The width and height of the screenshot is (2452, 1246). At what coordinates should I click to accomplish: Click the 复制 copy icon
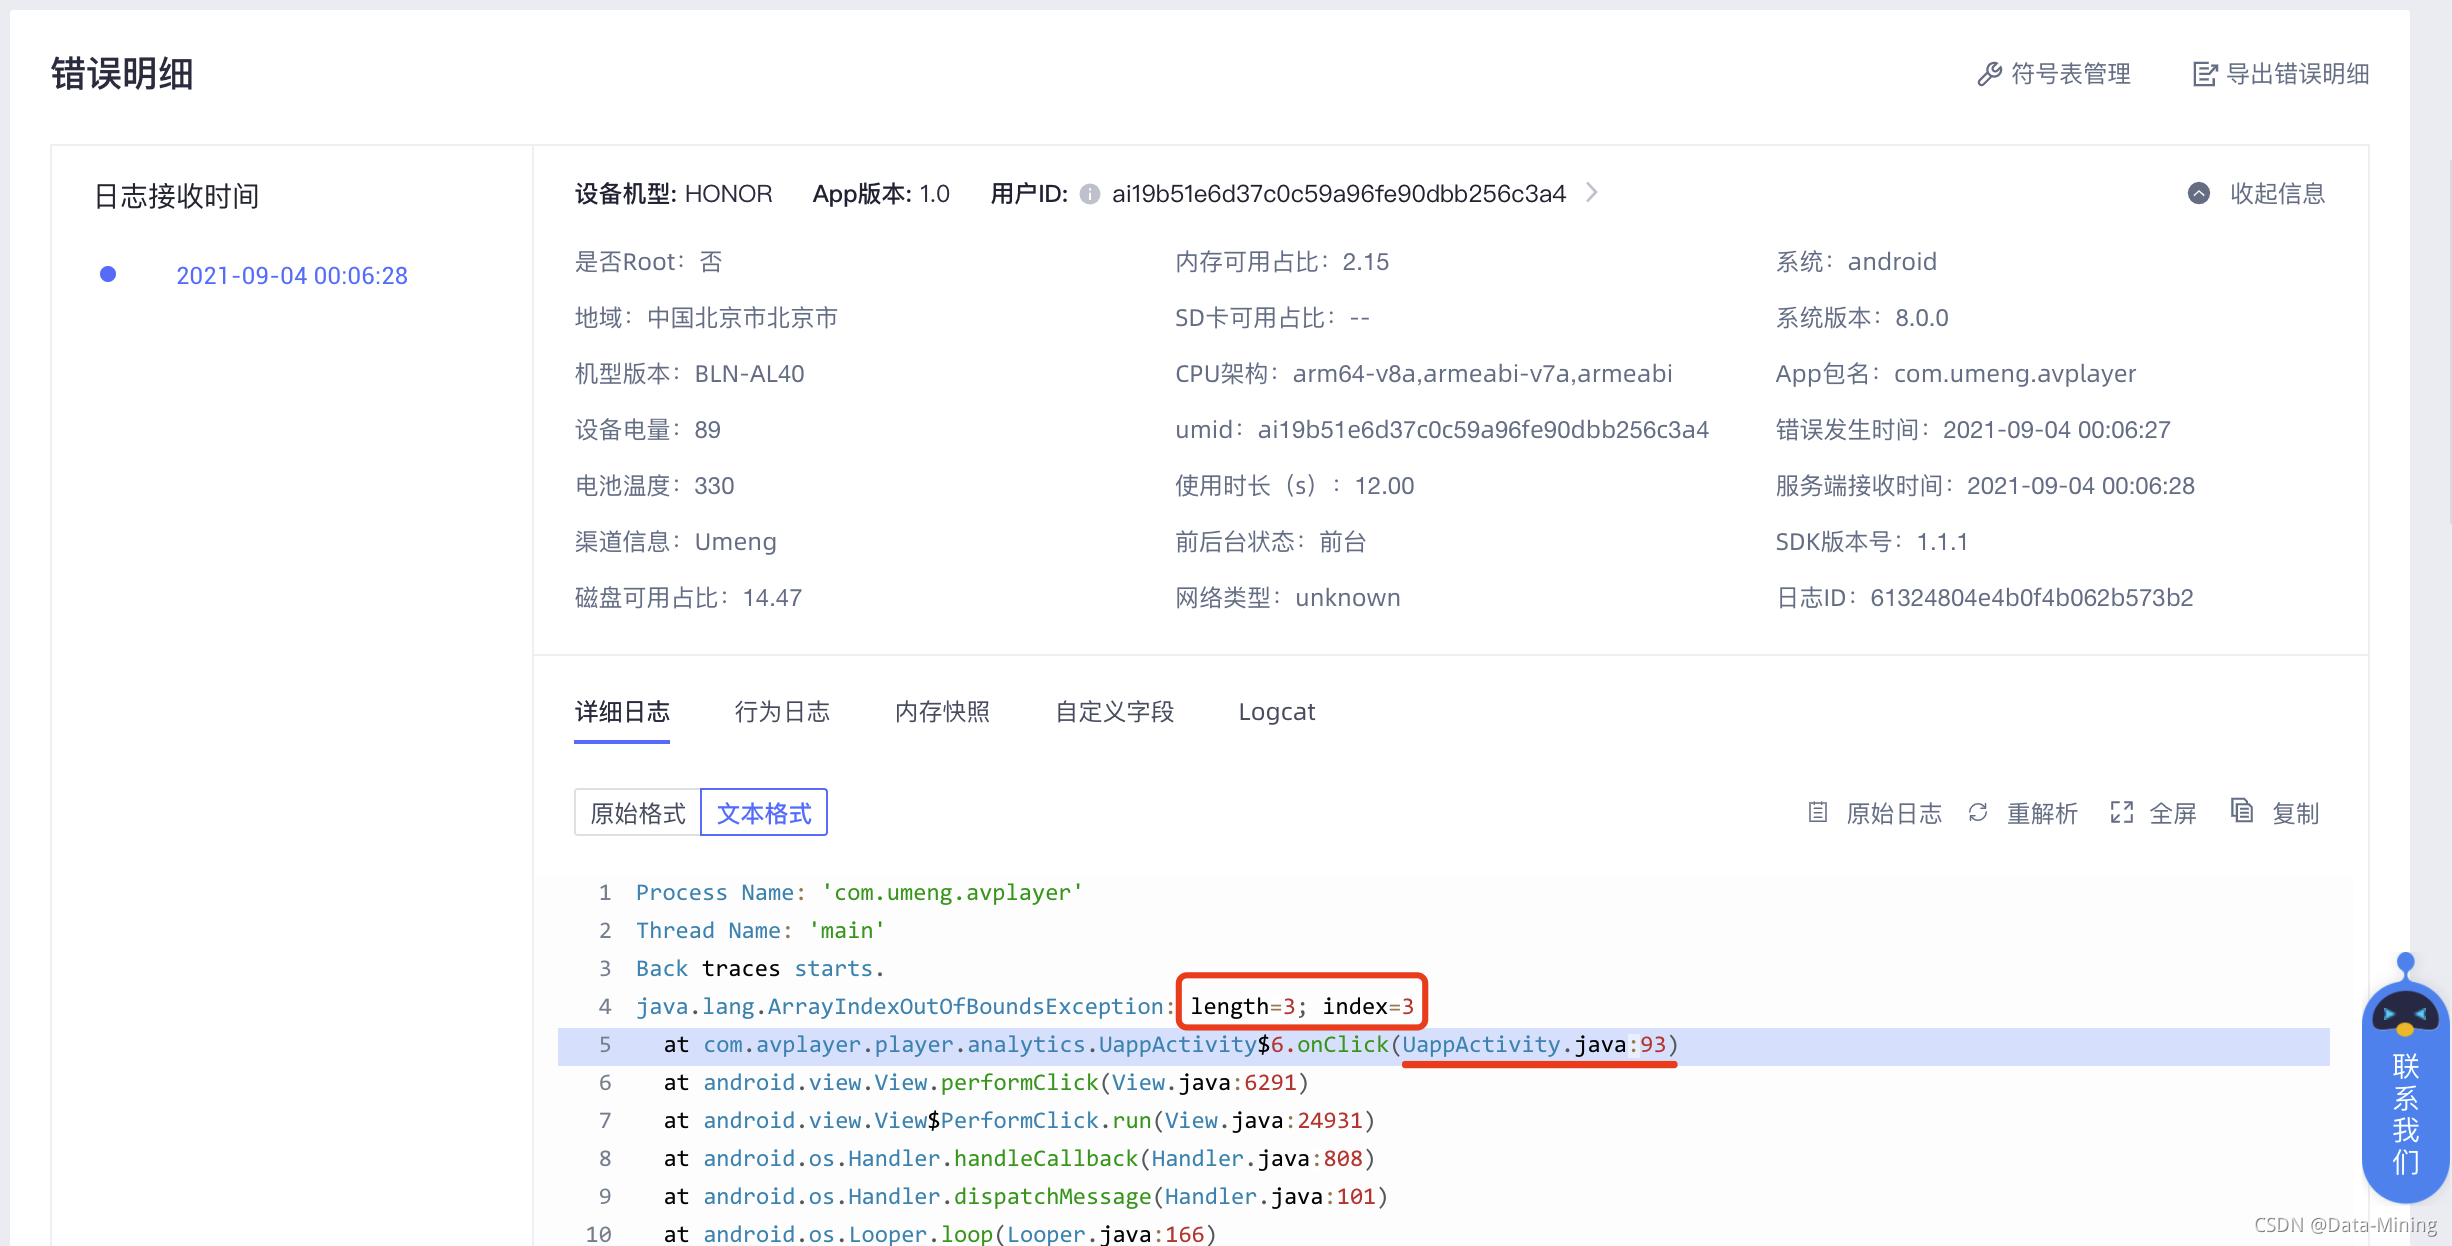tap(2242, 810)
